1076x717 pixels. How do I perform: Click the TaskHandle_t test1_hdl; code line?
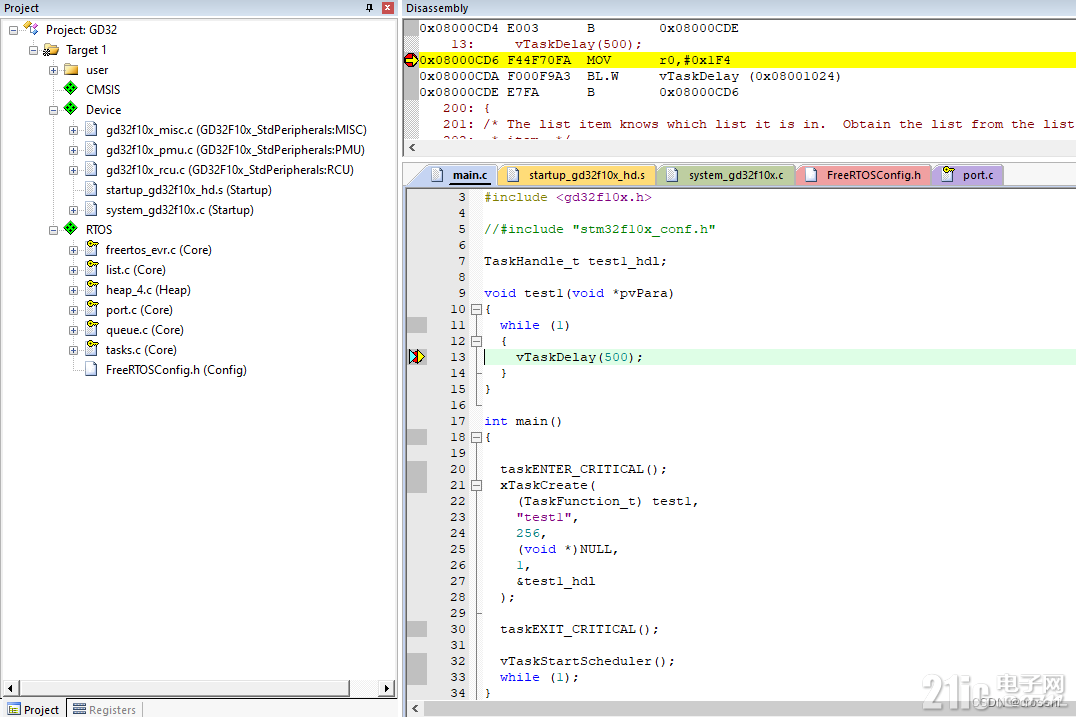pyautogui.click(x=574, y=261)
